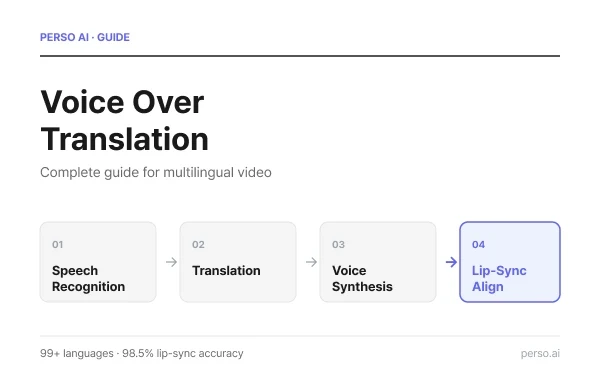Open the 02 Translation step card
Image resolution: width=600 pixels, height=380 pixels.
coord(238,262)
